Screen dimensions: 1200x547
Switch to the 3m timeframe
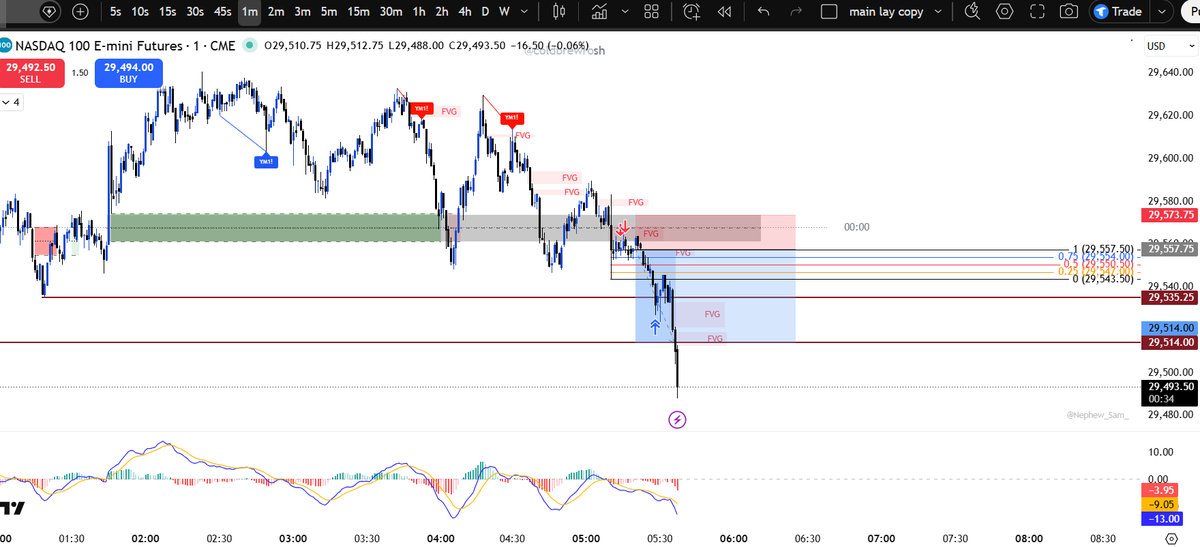[303, 12]
